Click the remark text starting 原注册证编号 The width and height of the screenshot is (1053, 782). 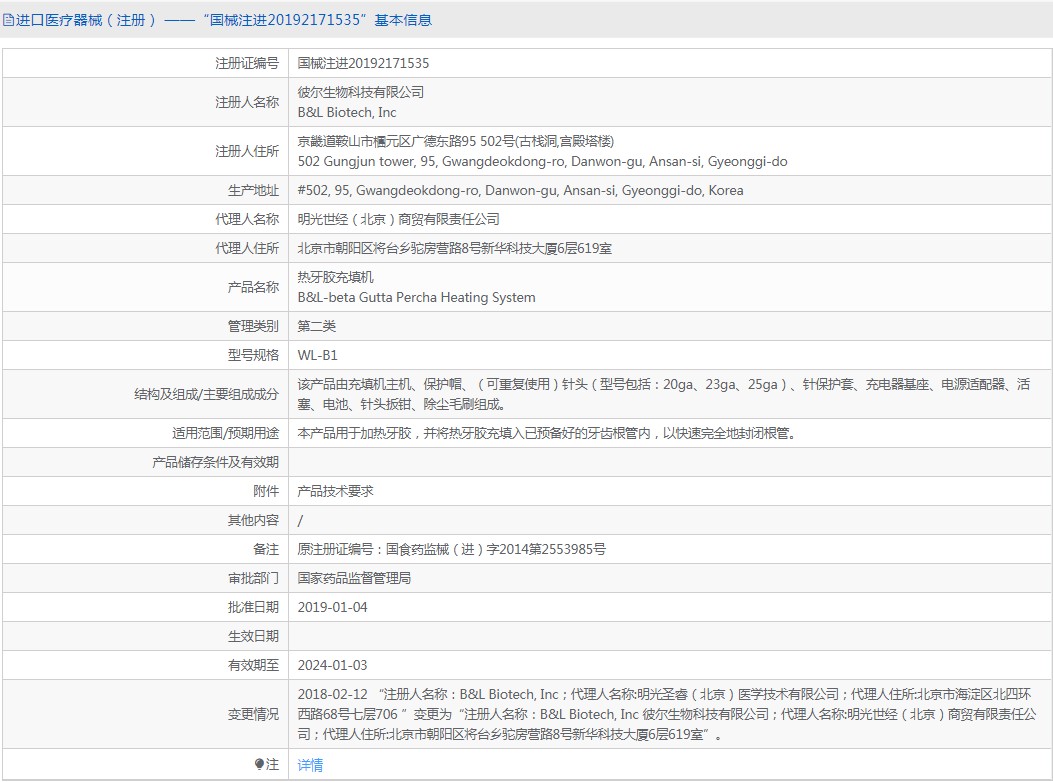click(x=451, y=549)
